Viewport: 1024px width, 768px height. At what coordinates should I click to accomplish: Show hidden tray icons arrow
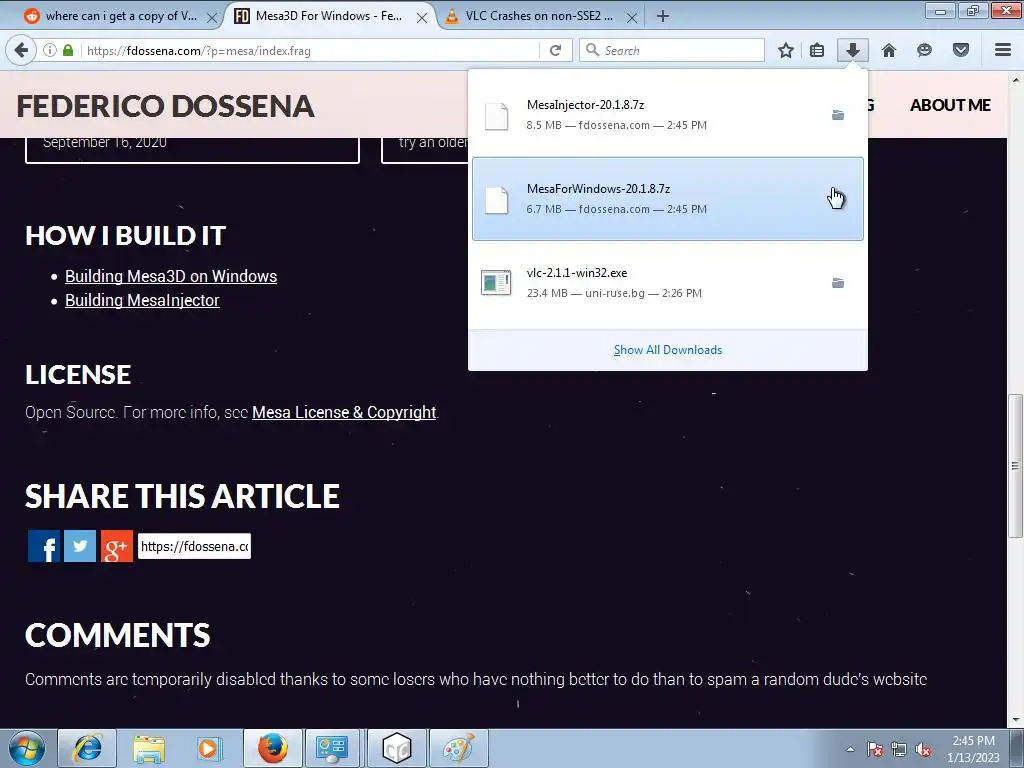tap(850, 749)
